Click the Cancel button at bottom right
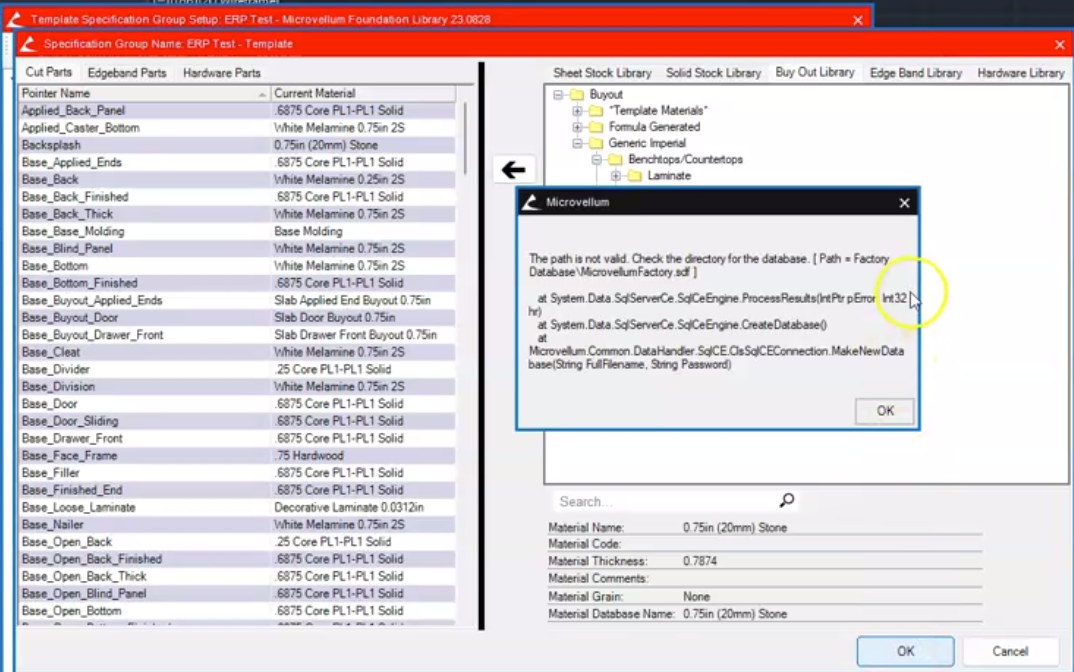 click(1010, 651)
